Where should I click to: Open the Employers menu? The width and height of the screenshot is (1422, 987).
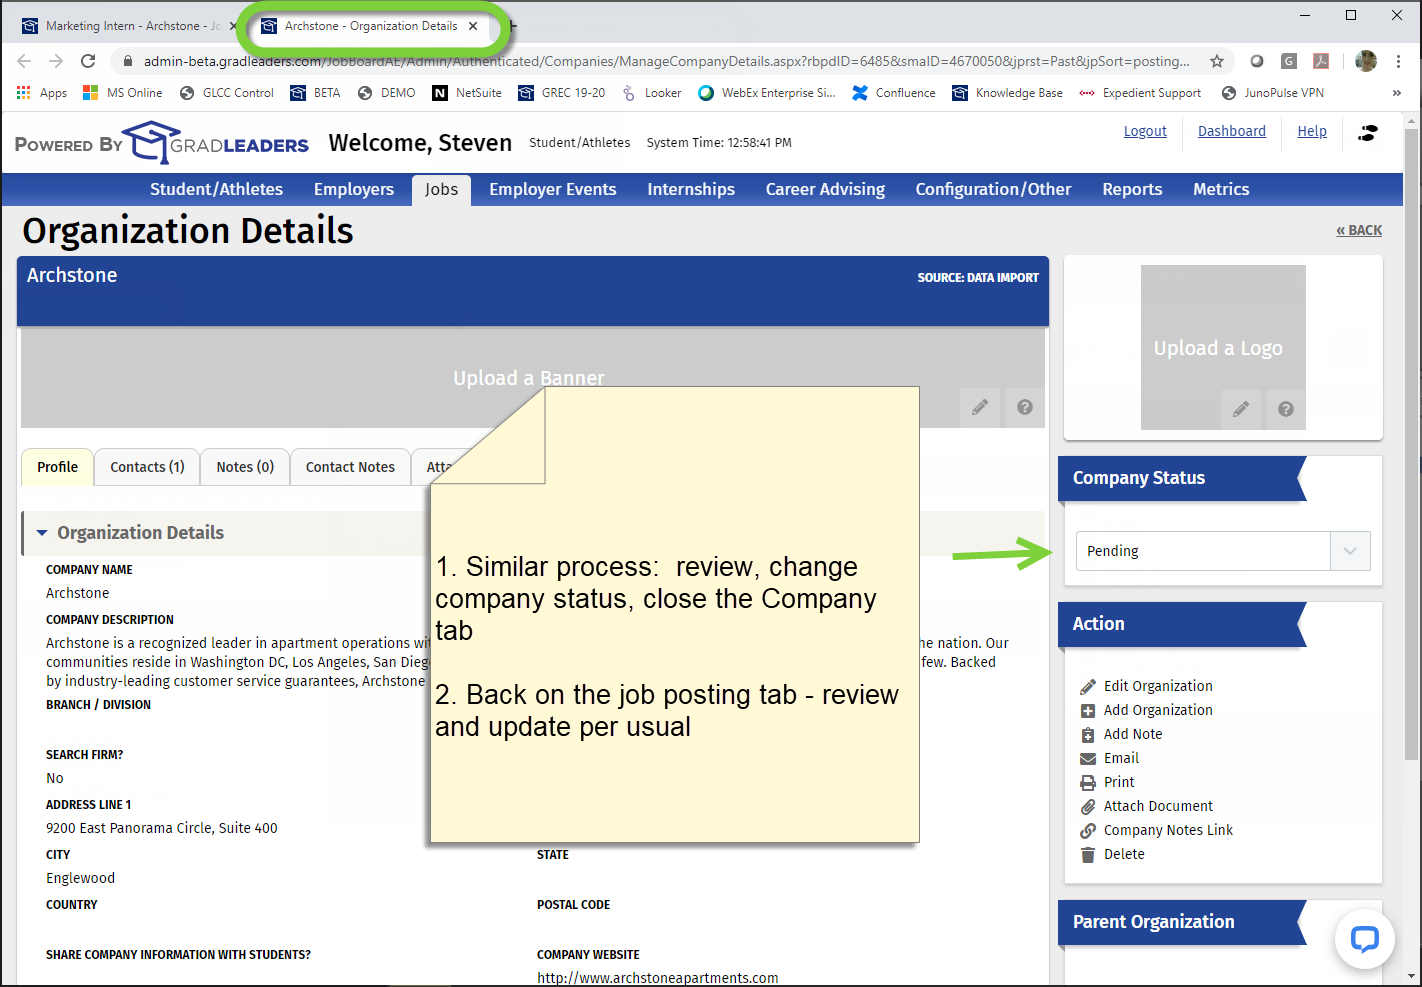[354, 189]
